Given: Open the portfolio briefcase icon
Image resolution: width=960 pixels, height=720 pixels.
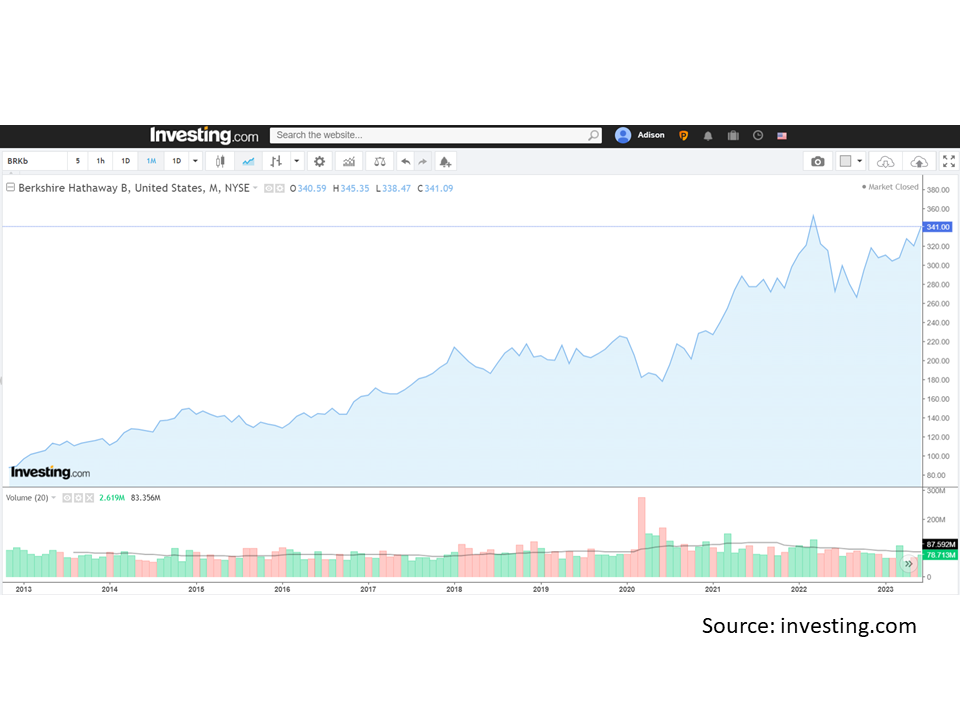Looking at the screenshot, I should [x=733, y=136].
